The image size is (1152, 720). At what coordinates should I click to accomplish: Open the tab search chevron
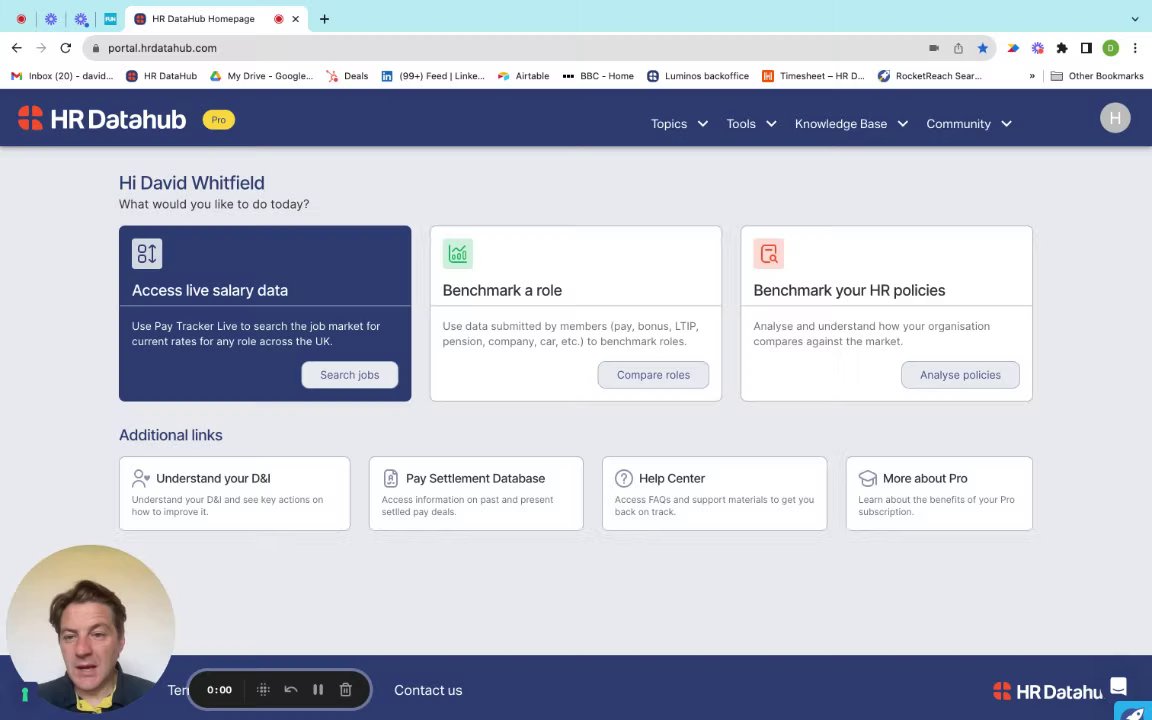point(1135,19)
